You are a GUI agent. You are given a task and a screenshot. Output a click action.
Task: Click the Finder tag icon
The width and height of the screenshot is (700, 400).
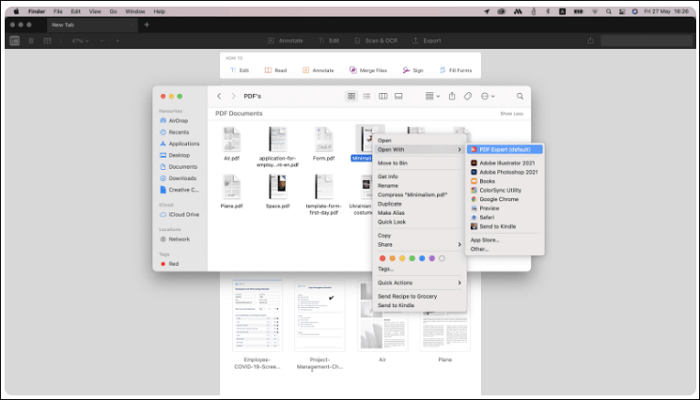pyautogui.click(x=468, y=96)
